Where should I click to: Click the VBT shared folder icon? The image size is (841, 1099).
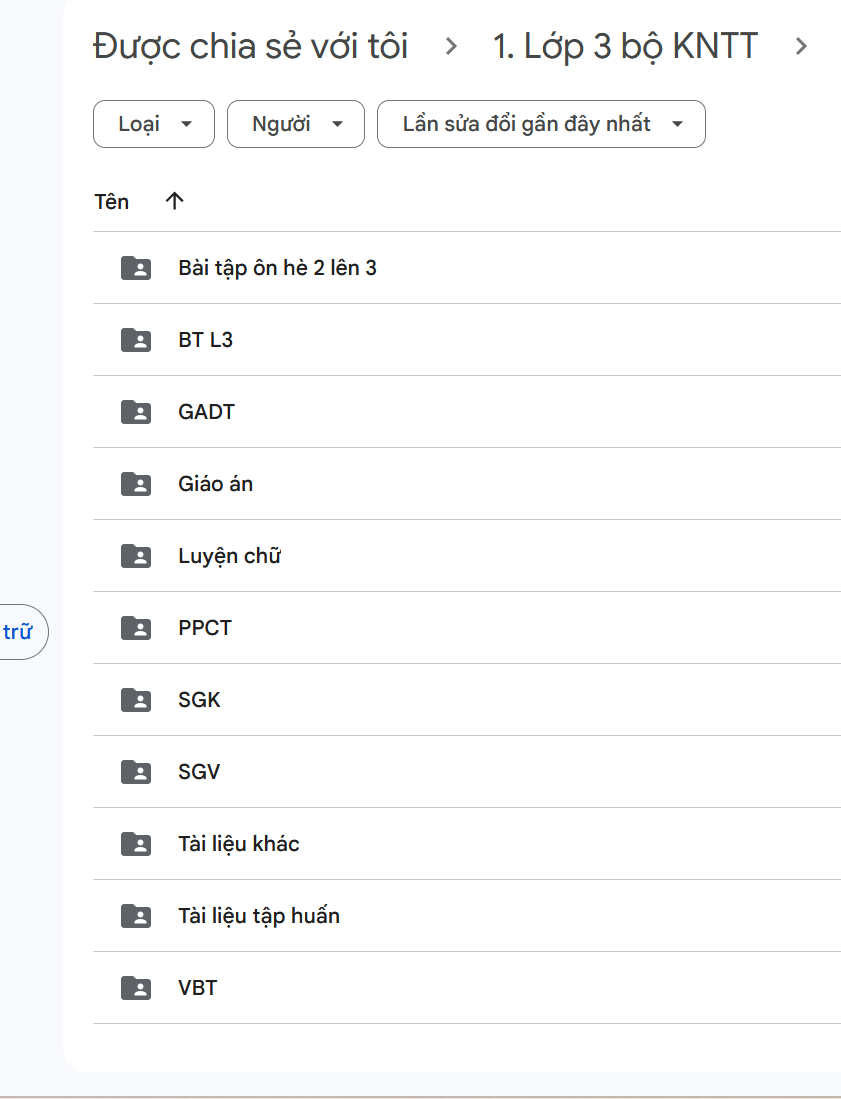(136, 988)
